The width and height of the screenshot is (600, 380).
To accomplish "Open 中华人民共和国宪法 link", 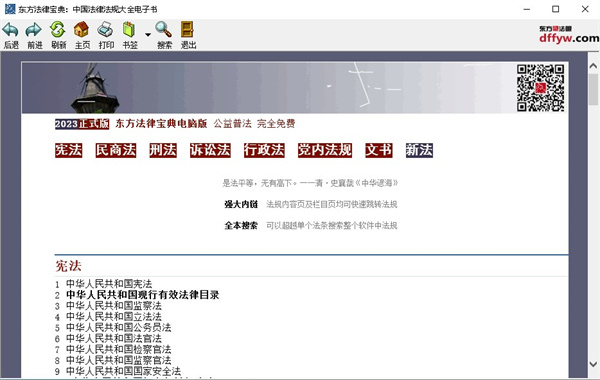I will (109, 284).
